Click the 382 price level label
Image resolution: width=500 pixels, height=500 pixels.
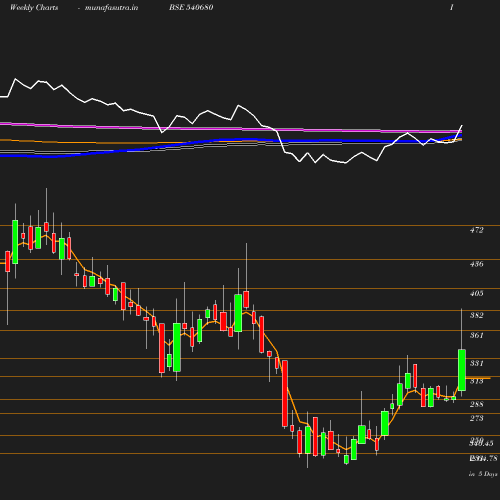pyautogui.click(x=476, y=315)
